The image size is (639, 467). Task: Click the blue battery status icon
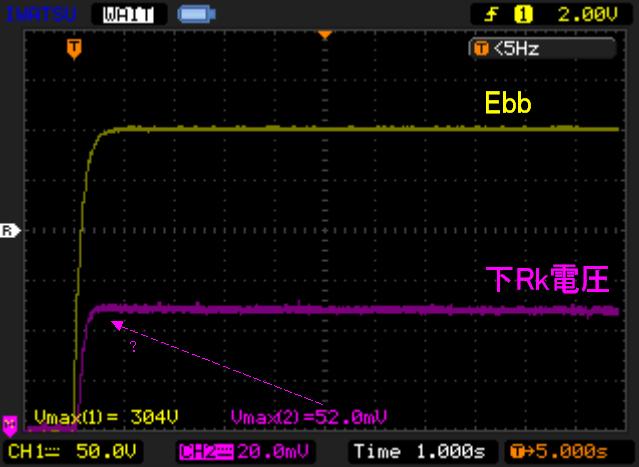pos(196,15)
